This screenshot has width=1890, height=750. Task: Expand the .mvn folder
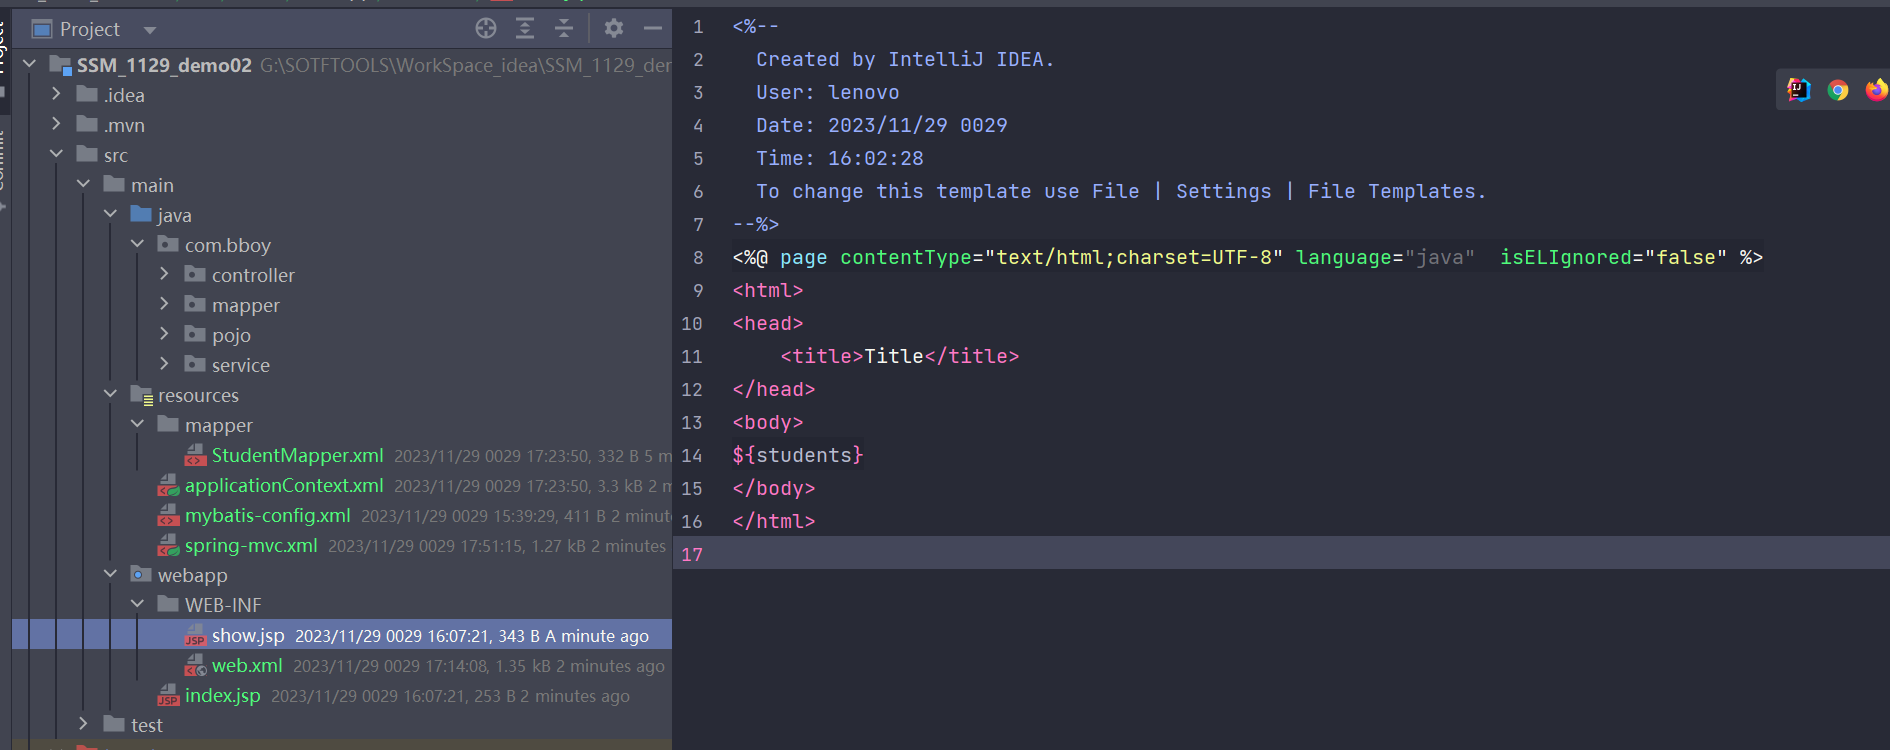(57, 124)
